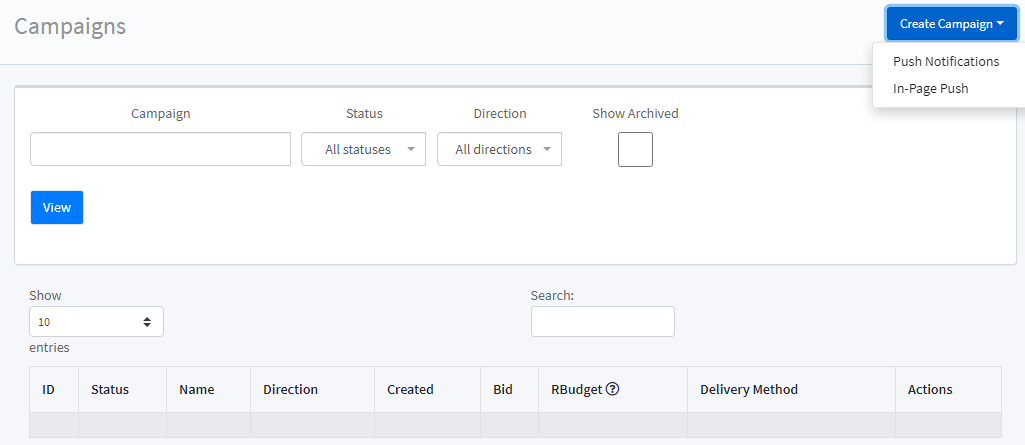The width and height of the screenshot is (1025, 445).
Task: Click into the table Search box
Action: (x=602, y=322)
